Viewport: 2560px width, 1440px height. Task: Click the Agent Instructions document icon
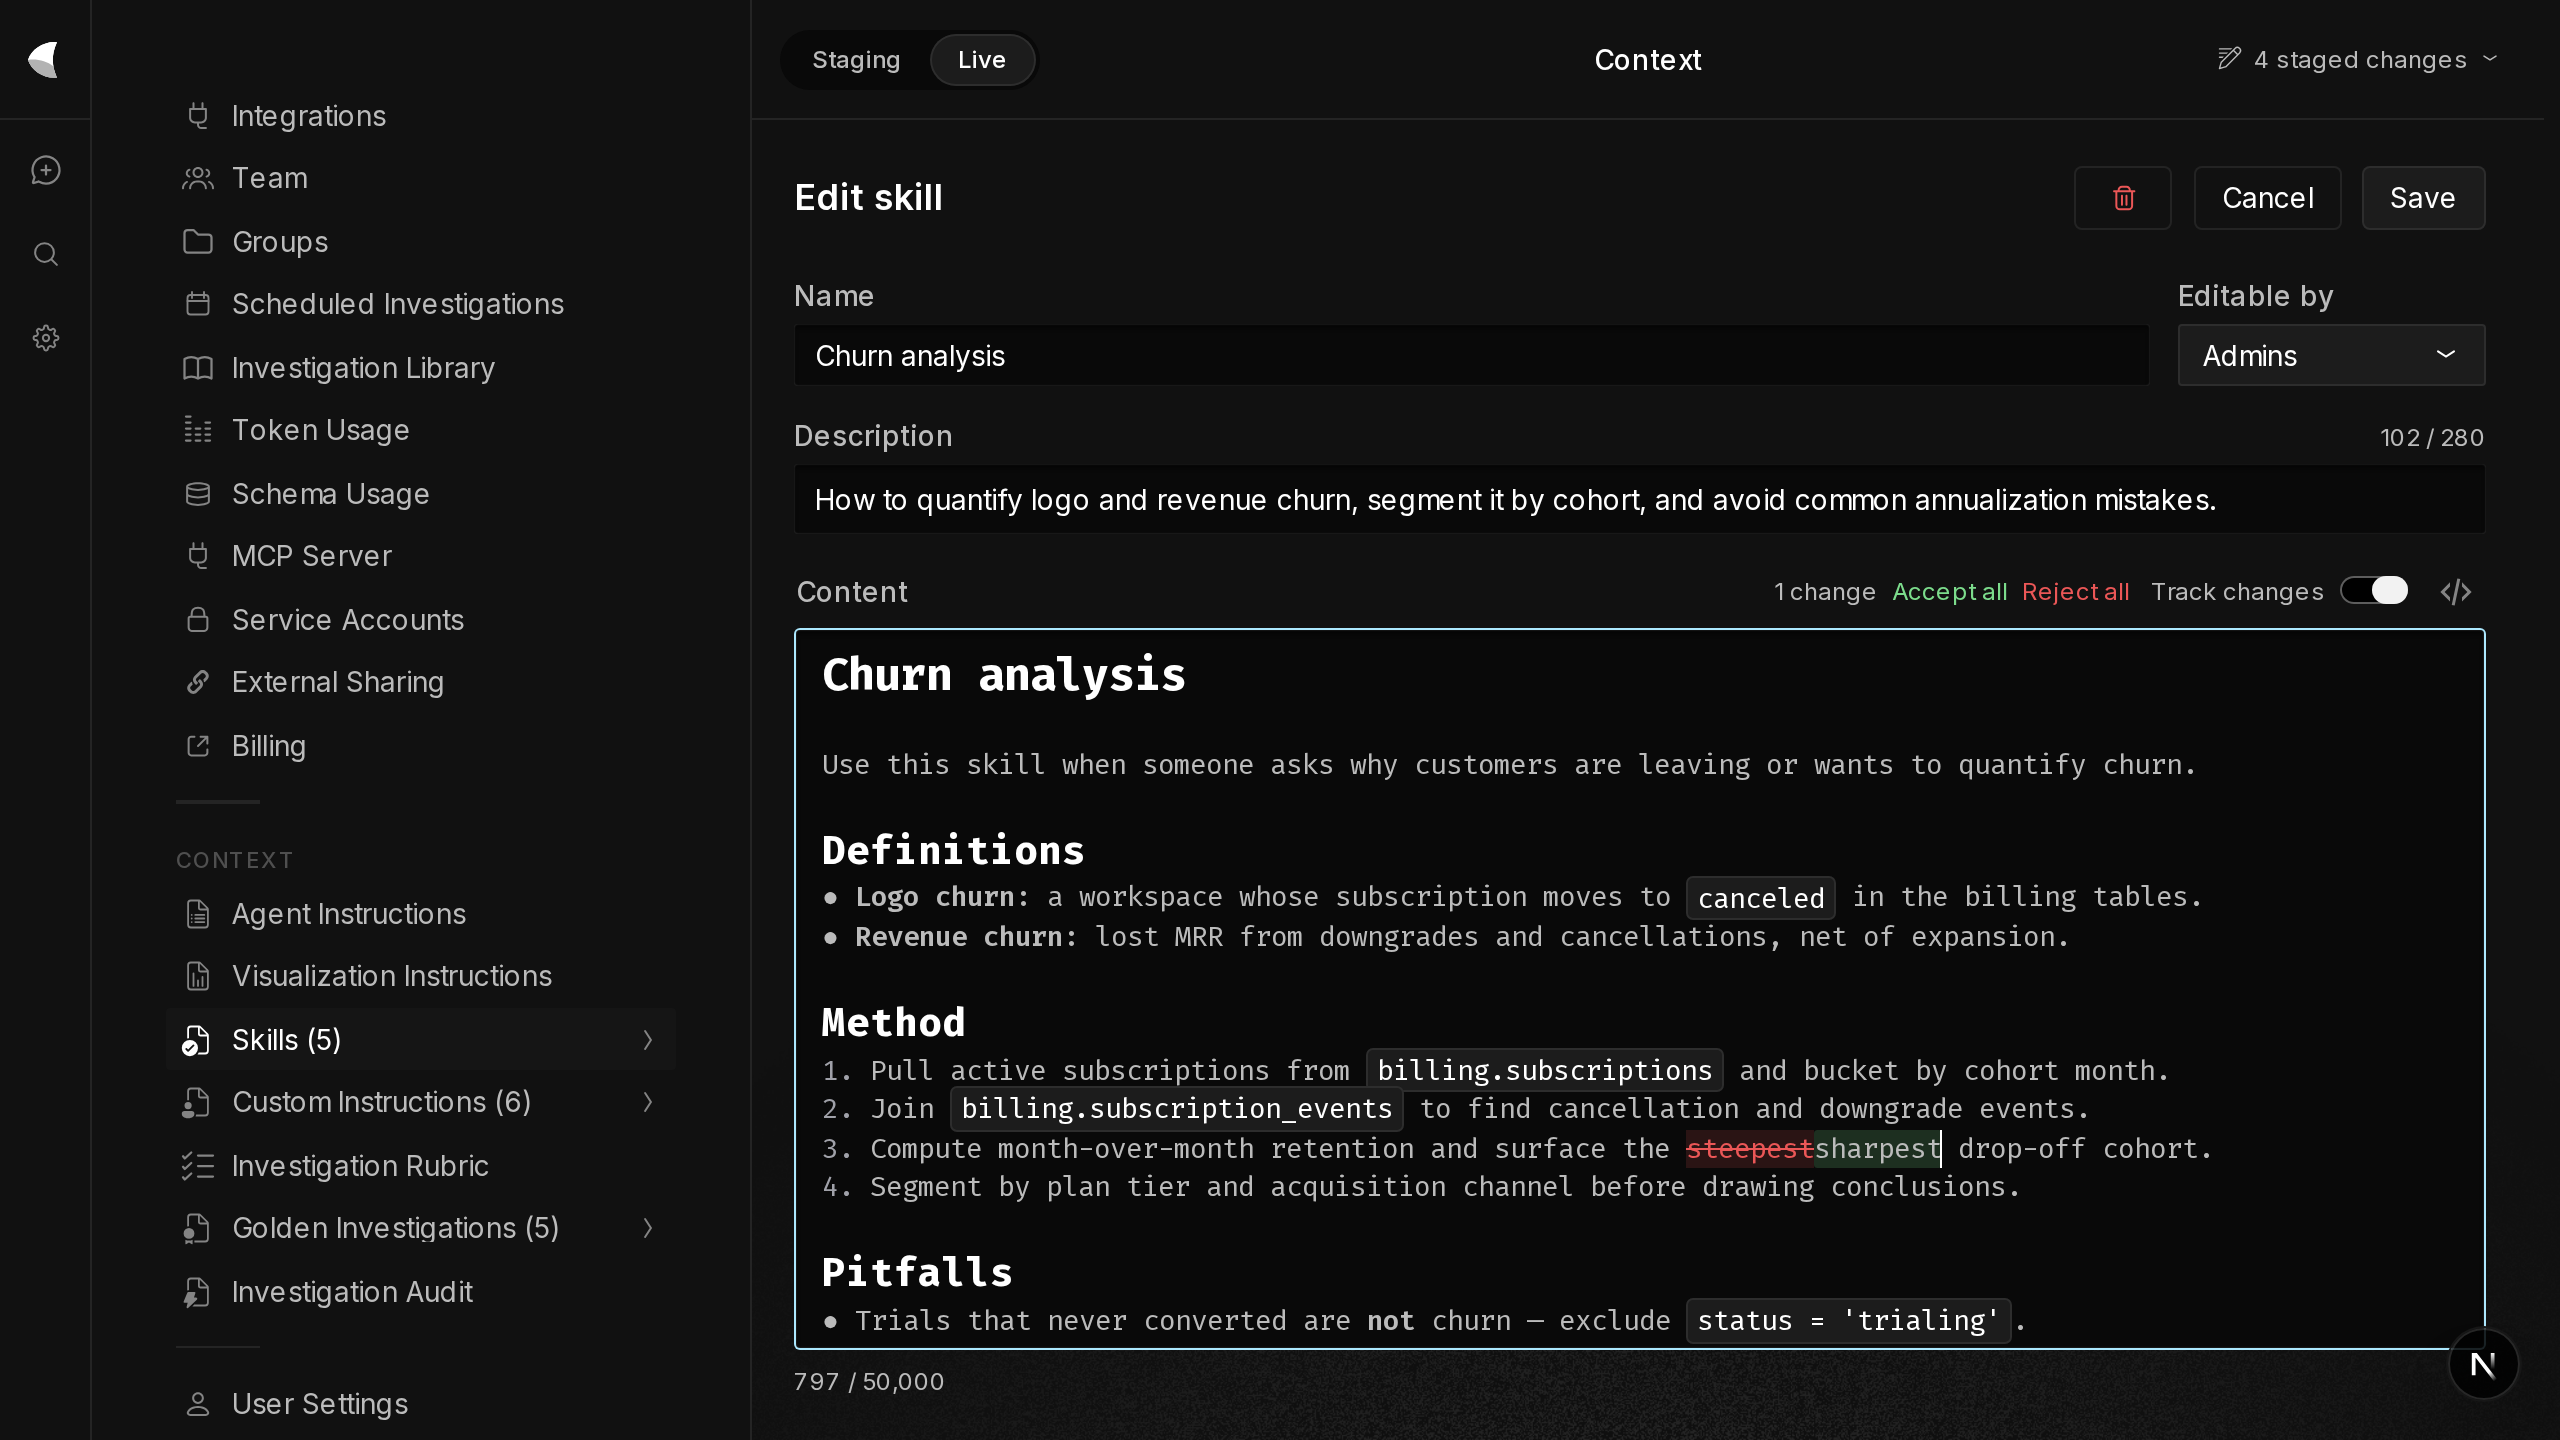point(198,914)
